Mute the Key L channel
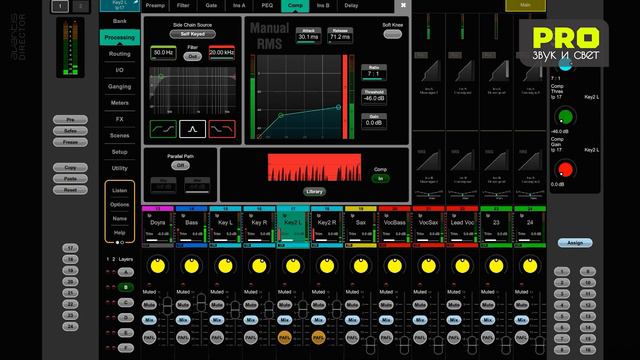The image size is (640, 360). [217, 305]
